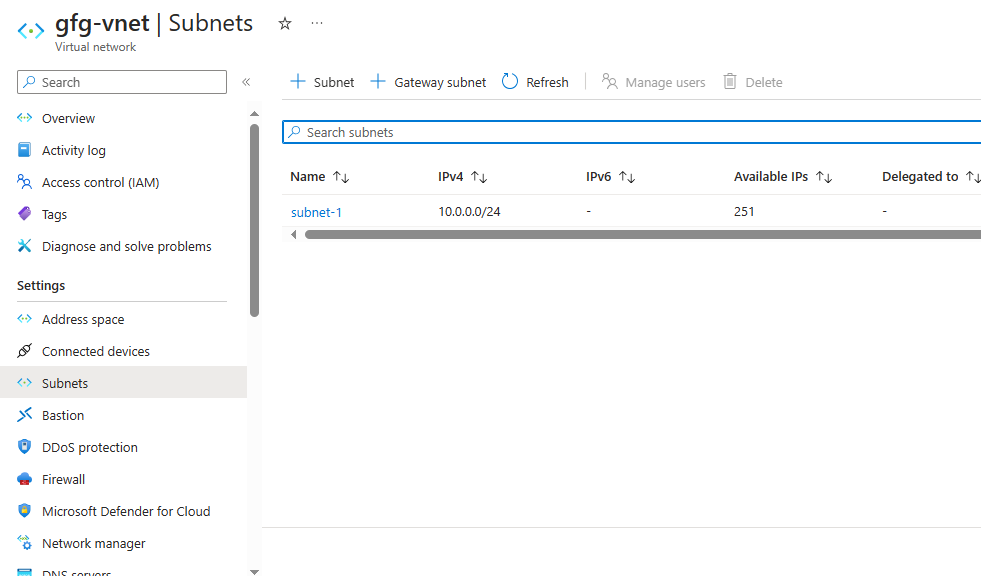
Task: Click the purple Tags icon
Action: coord(24,213)
